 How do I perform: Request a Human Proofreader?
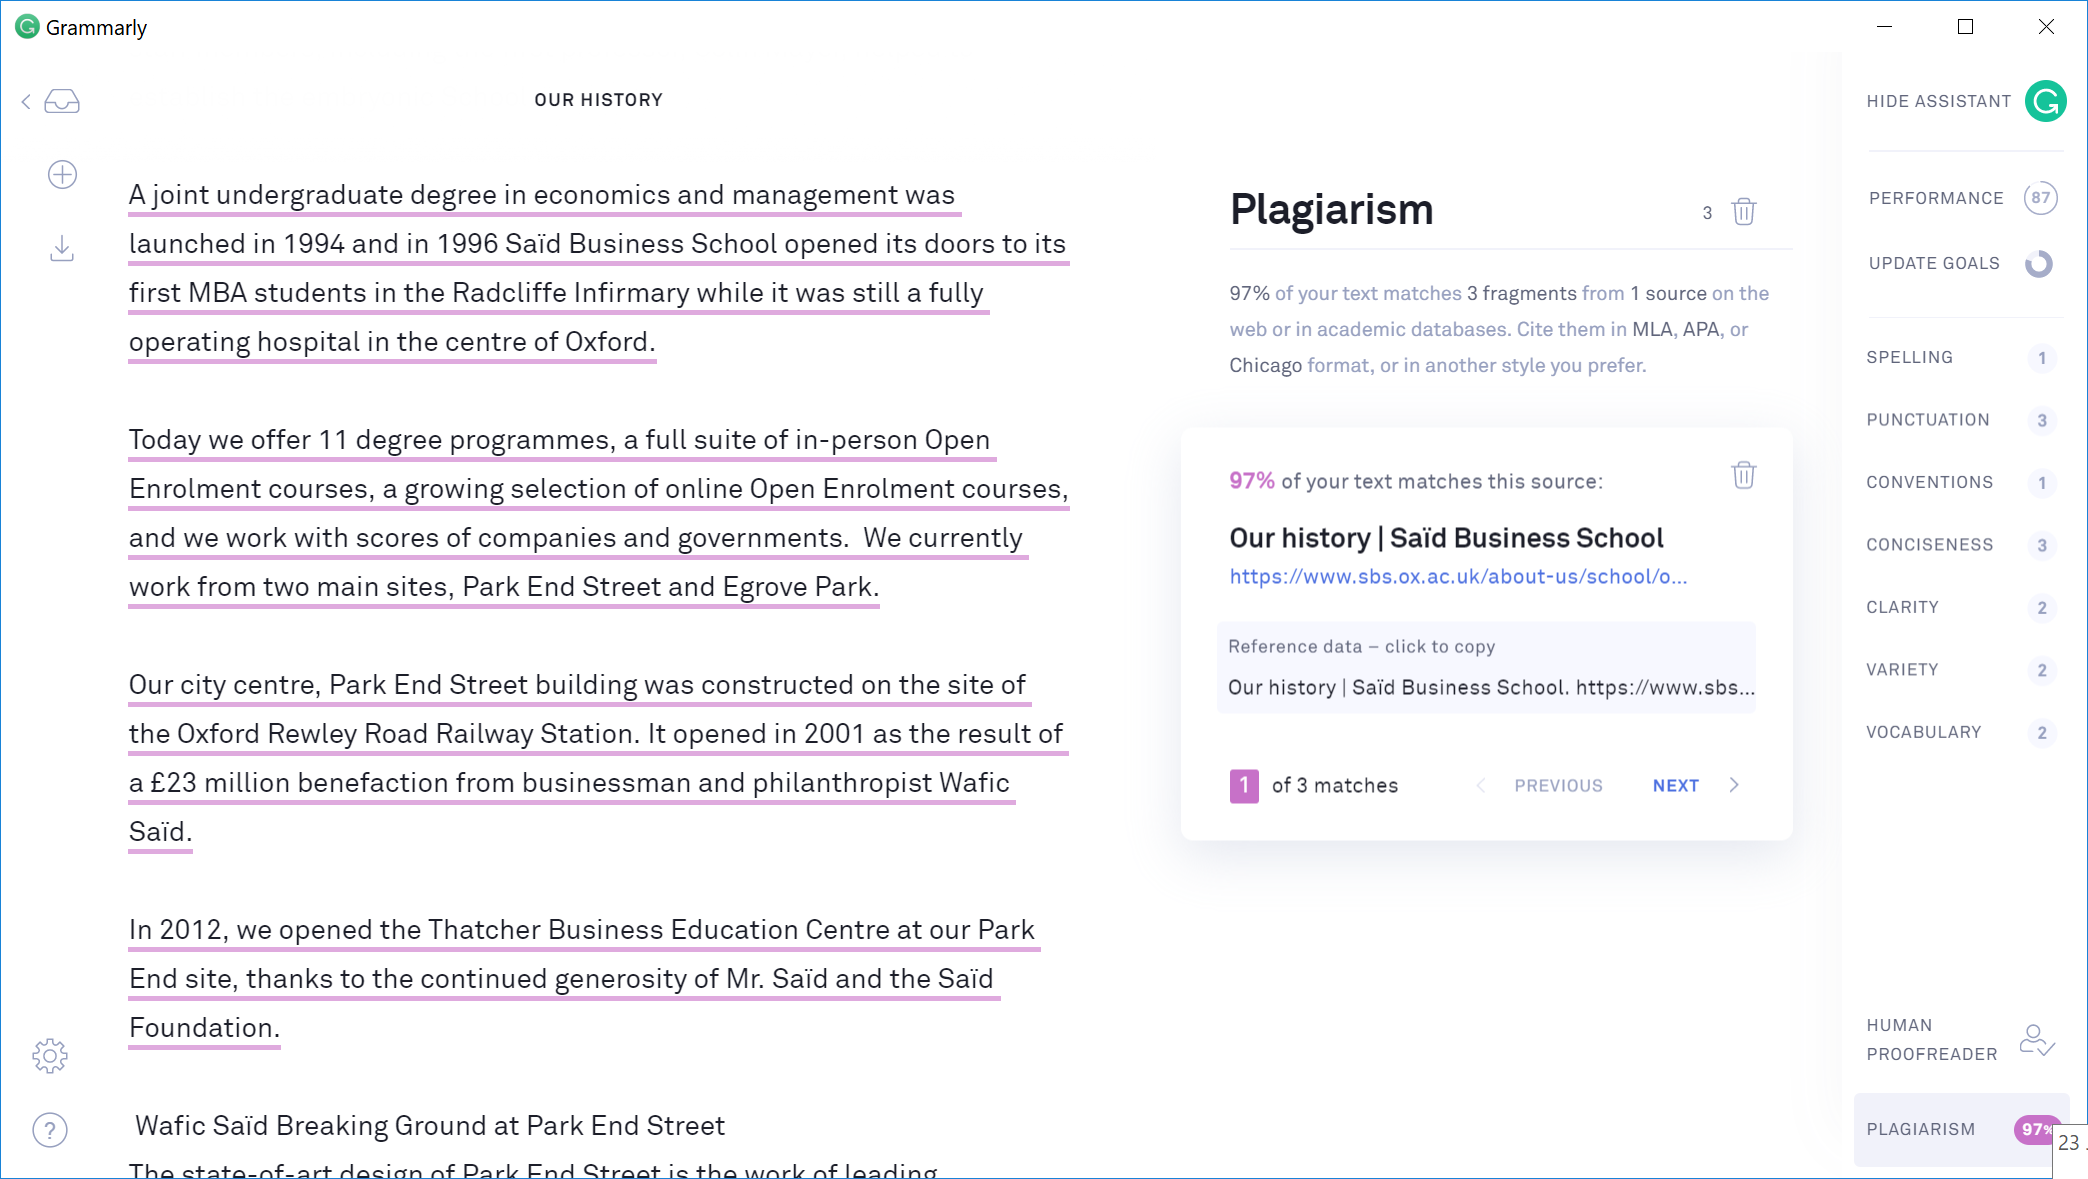(x=1931, y=1040)
